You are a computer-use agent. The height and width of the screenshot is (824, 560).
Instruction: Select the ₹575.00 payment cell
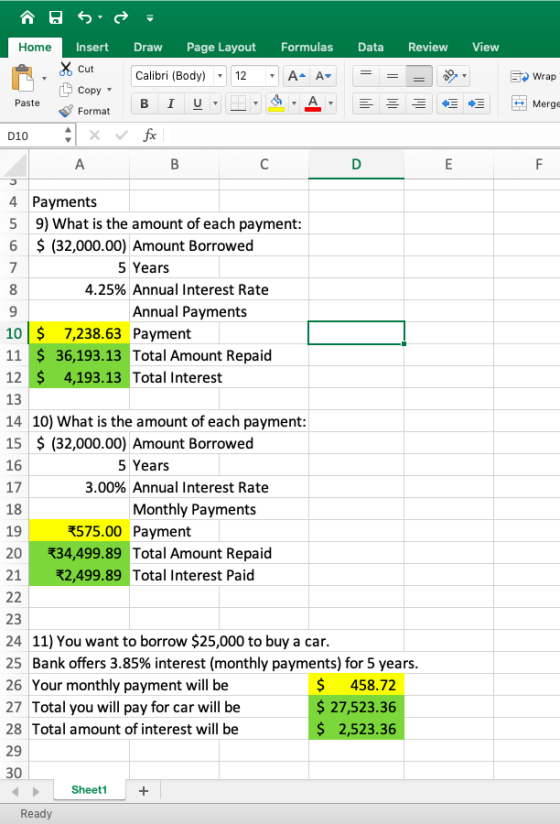point(79,531)
